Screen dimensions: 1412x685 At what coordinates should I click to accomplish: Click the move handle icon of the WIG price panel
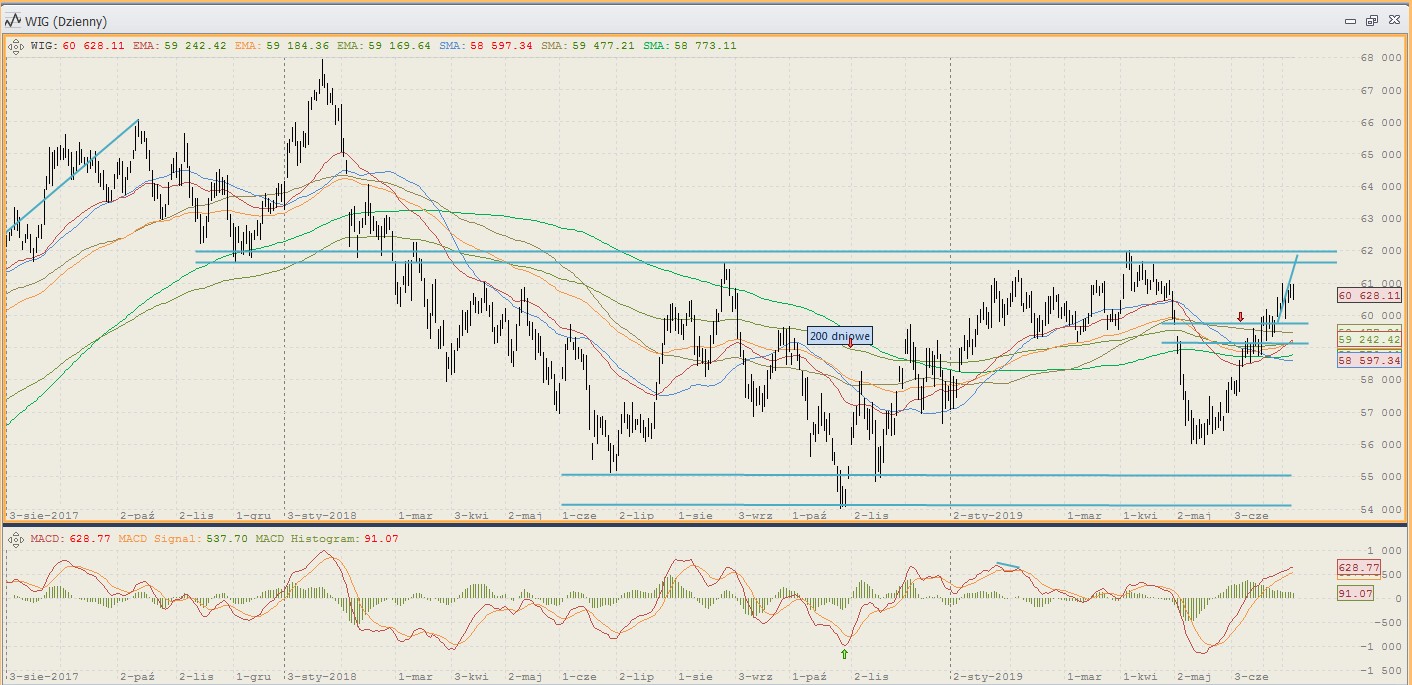point(15,45)
